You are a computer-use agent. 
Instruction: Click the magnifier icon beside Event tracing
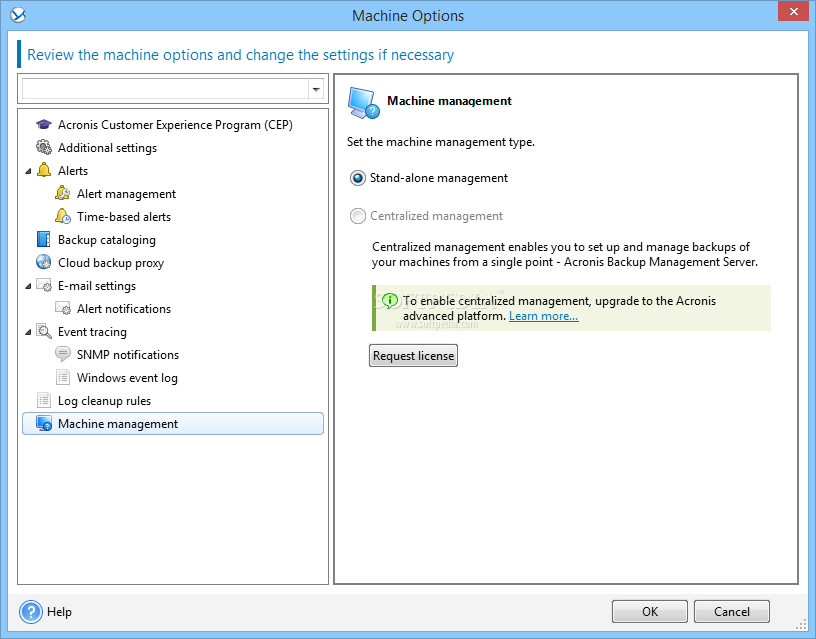point(44,331)
